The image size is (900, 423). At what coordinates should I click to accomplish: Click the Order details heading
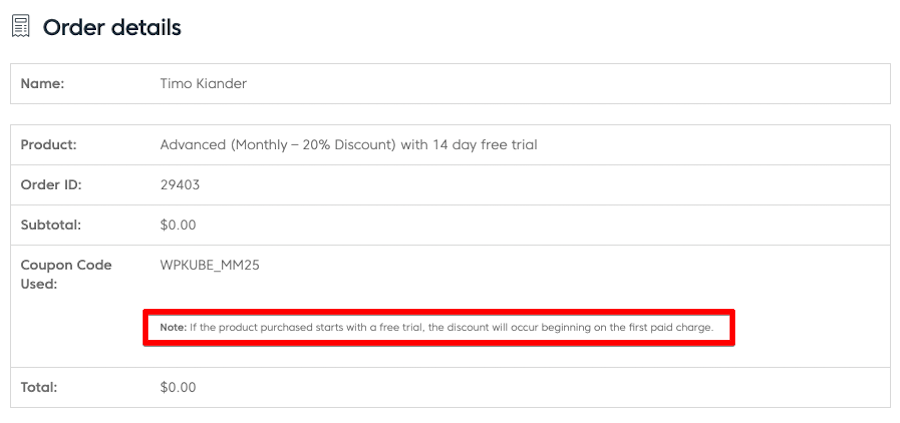[x=112, y=27]
